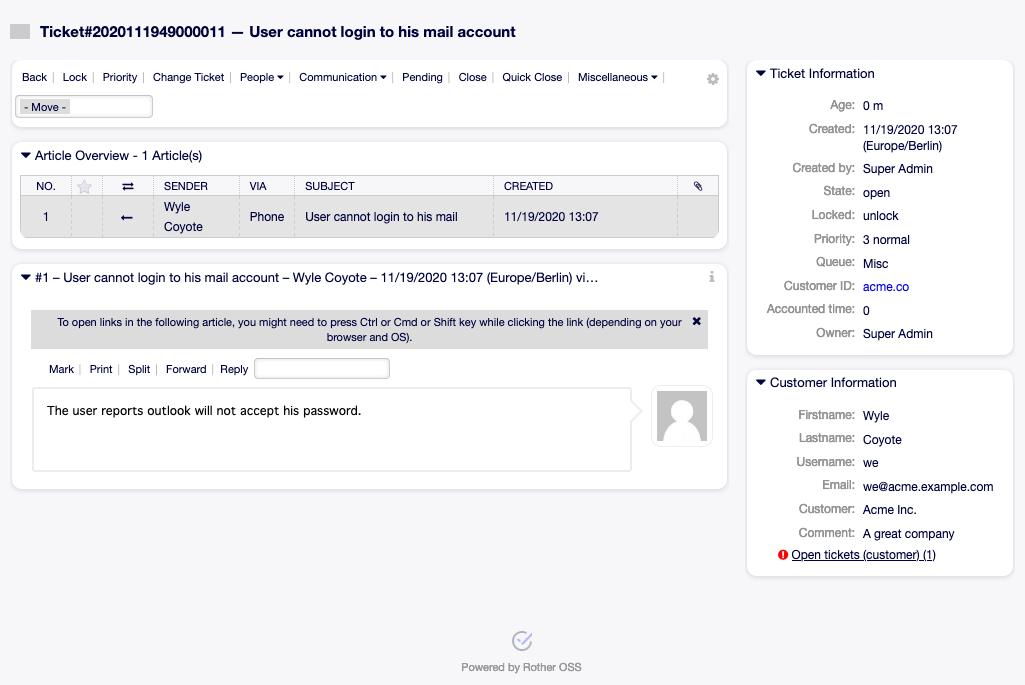The height and width of the screenshot is (685, 1025).
Task: Collapse the Article Overview widget
Action: (26, 156)
